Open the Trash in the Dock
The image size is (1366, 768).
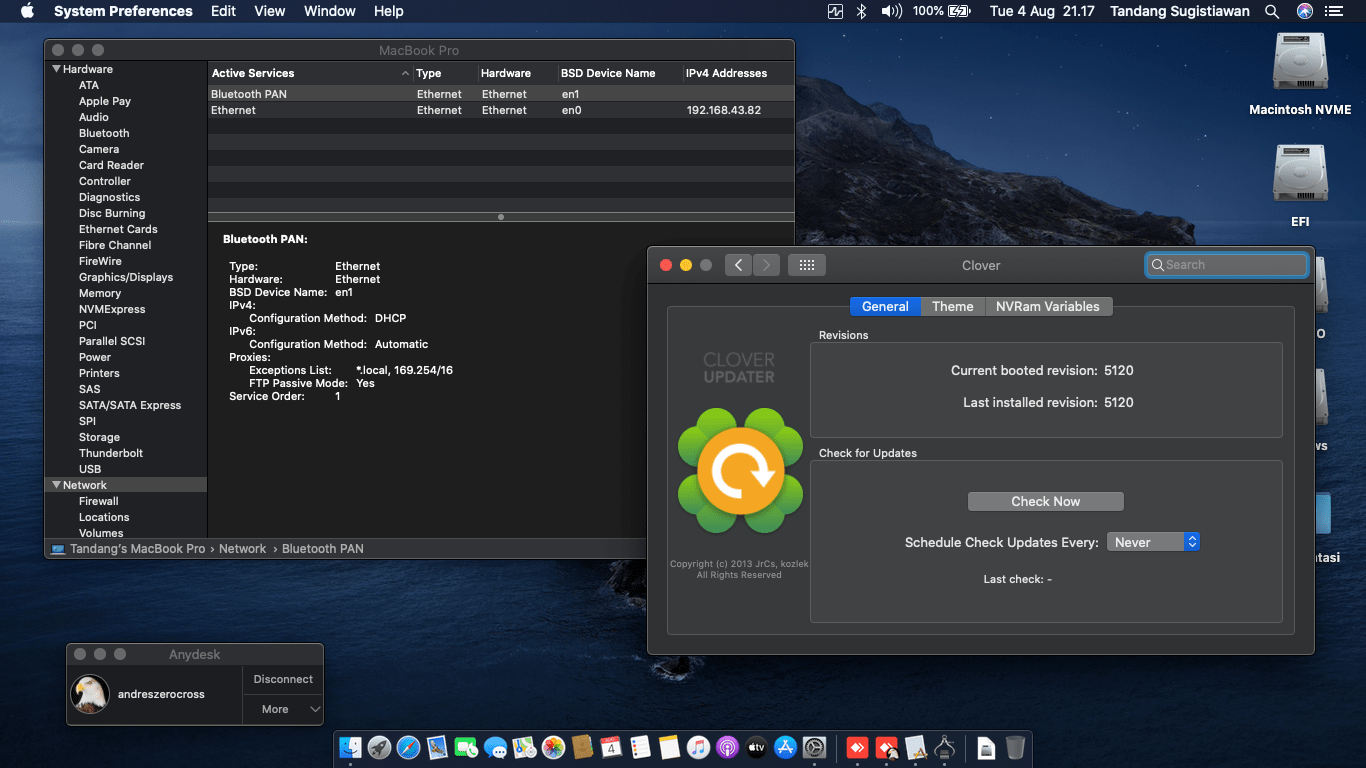click(1015, 747)
